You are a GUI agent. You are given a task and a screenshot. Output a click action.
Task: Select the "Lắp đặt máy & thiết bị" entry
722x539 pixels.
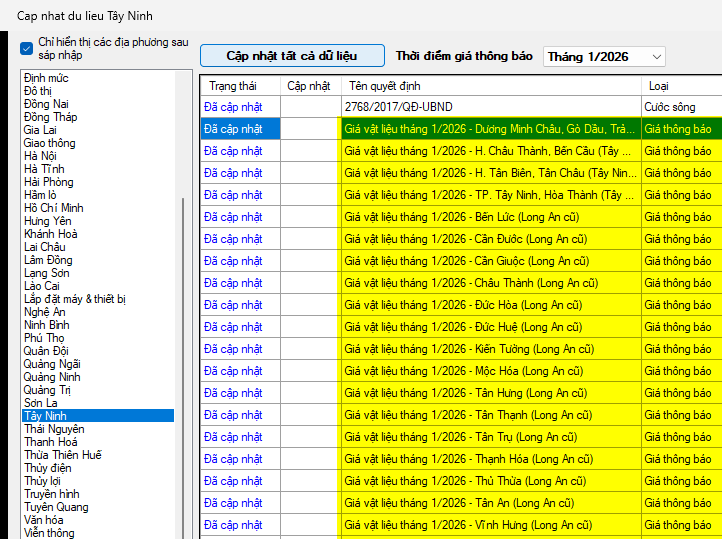pos(75,299)
